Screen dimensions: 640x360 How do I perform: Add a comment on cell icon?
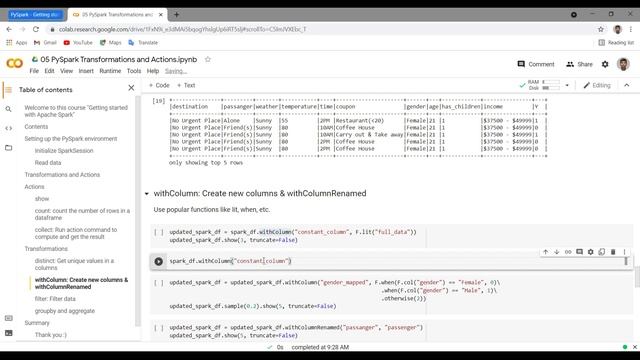[x=579, y=252]
